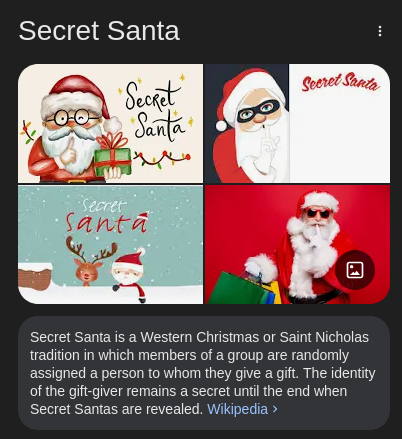Click the small Santa beside the reindeer

tap(130, 274)
